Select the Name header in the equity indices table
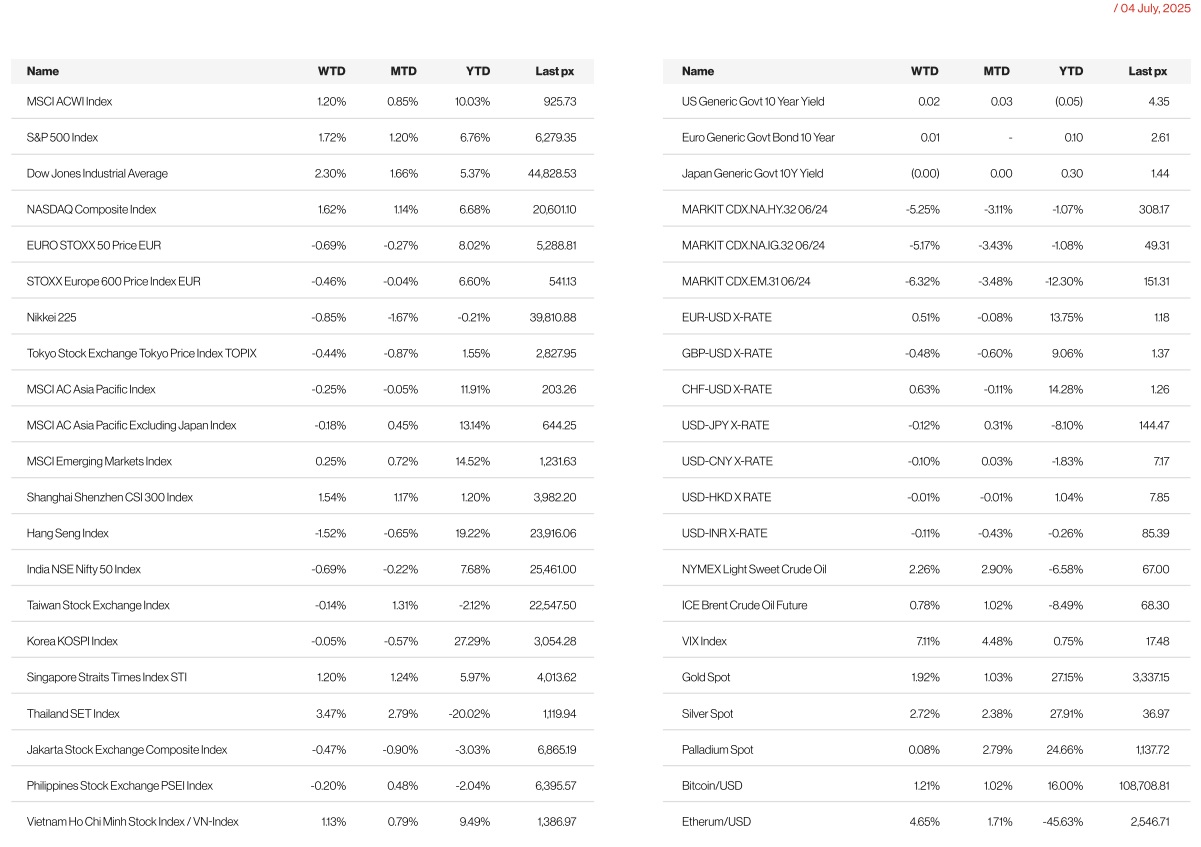The image size is (1201, 847). point(43,71)
